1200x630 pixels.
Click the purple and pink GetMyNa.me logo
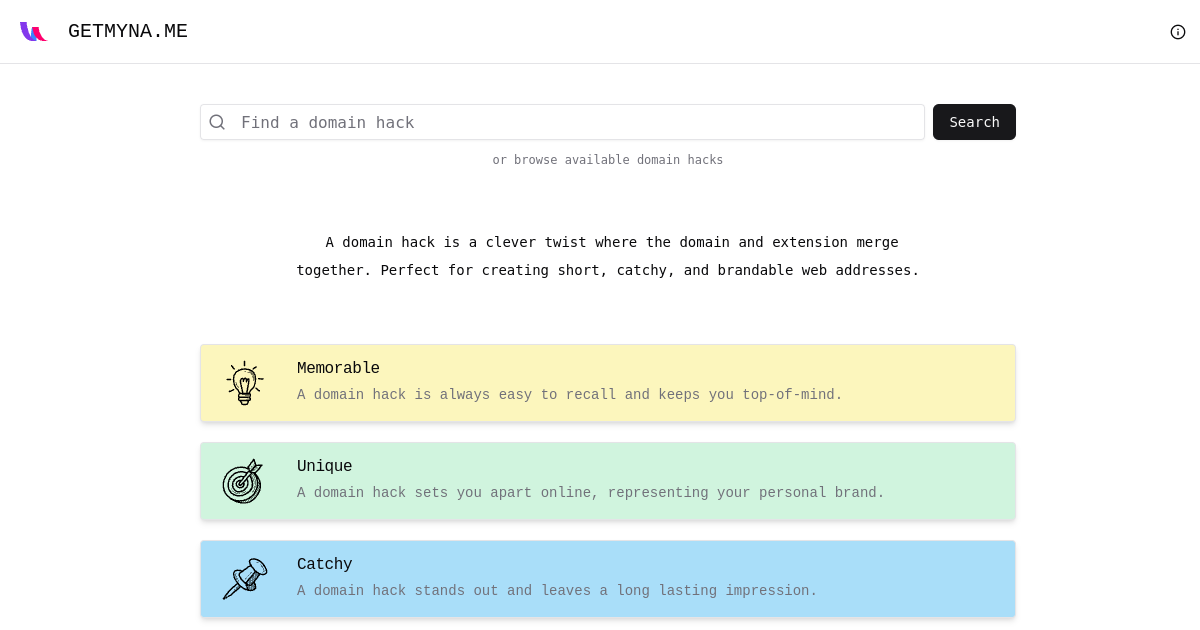click(33, 32)
